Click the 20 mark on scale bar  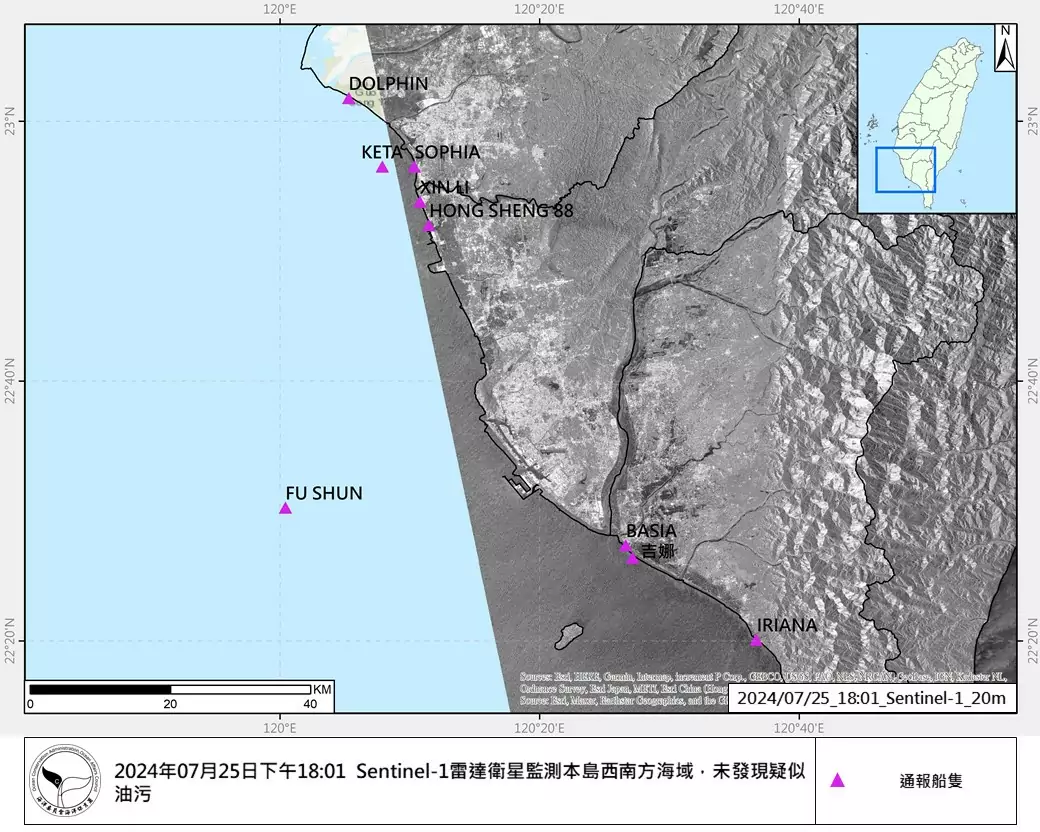(170, 704)
